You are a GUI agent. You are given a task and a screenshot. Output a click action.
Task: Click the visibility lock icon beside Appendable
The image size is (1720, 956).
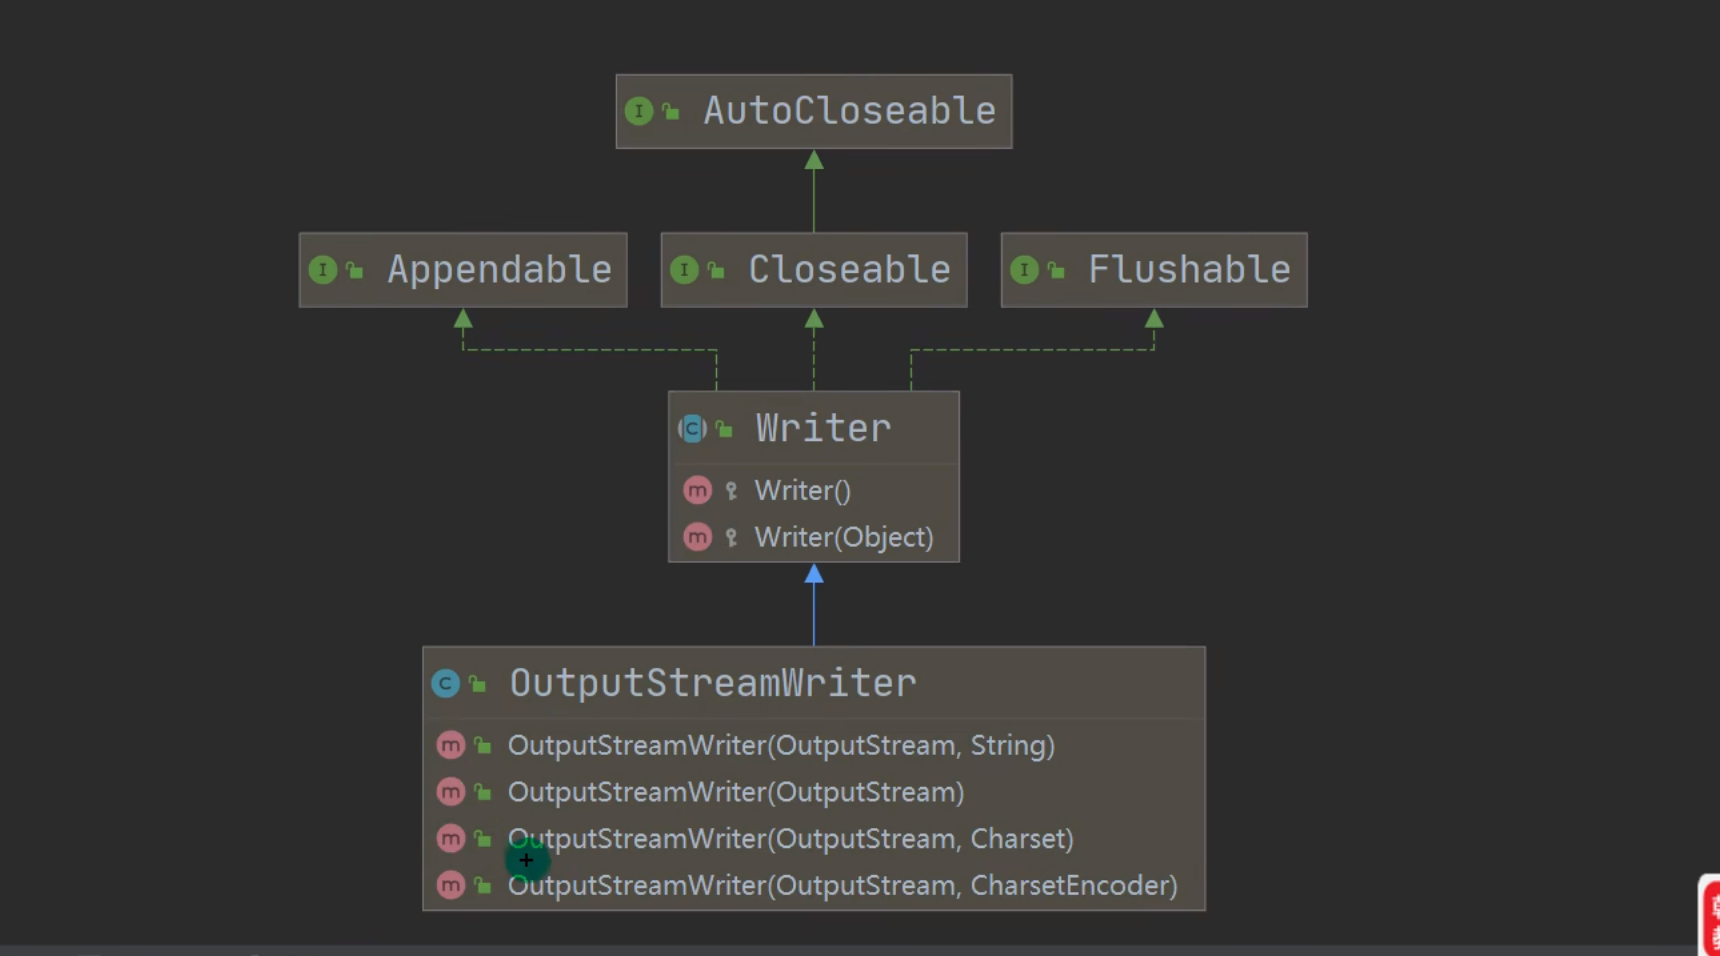point(354,270)
